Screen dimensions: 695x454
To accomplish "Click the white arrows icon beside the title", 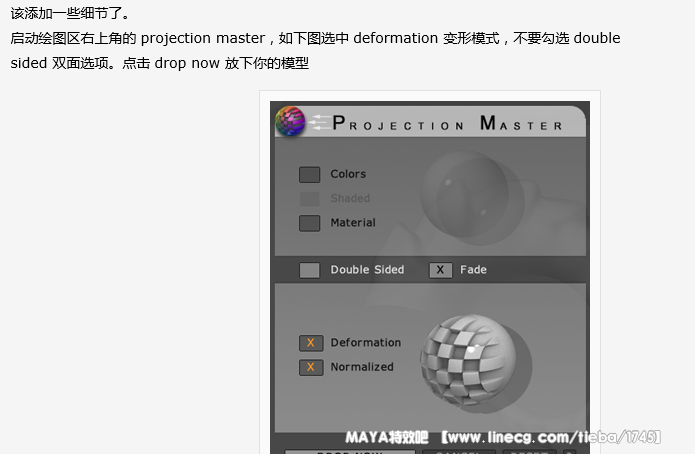I will (x=319, y=122).
